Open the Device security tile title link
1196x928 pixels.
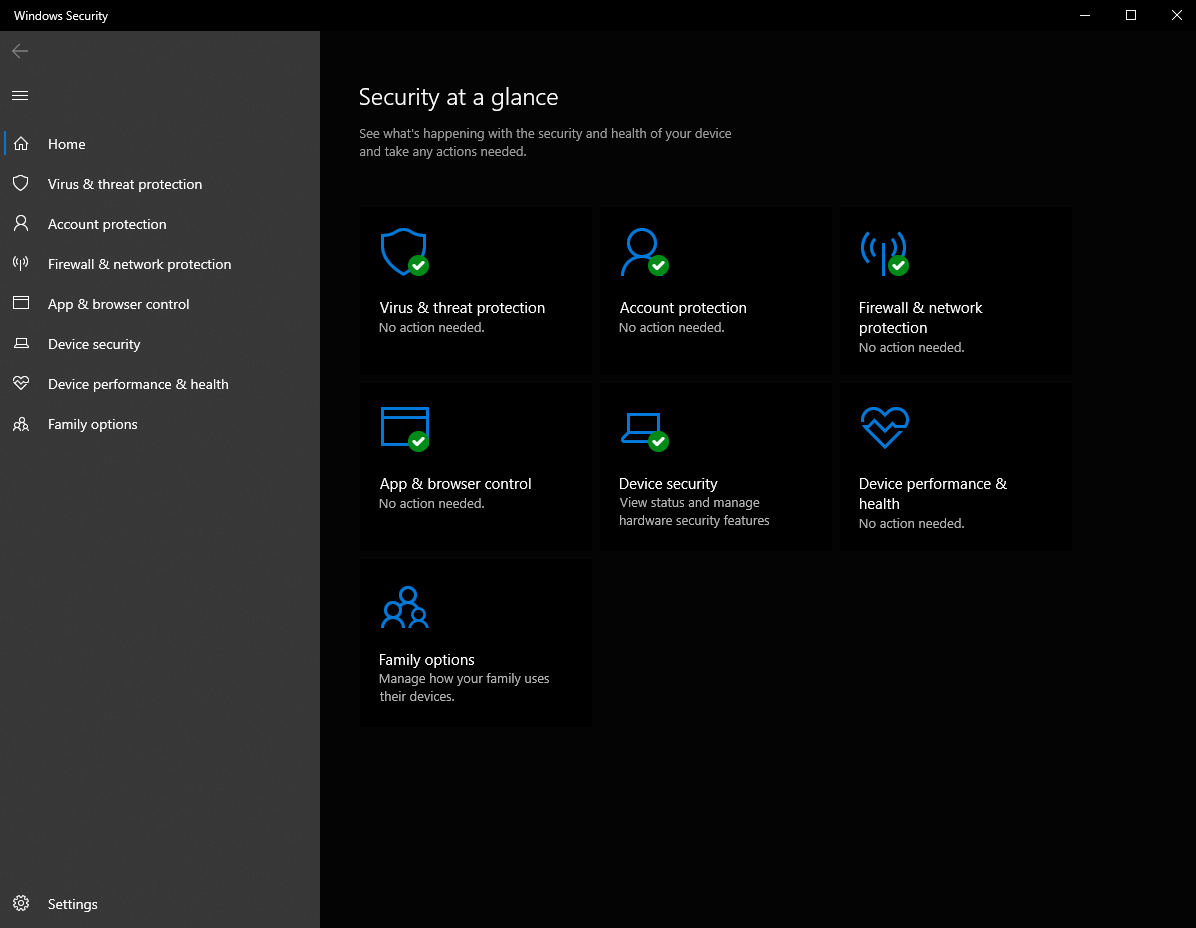(668, 484)
